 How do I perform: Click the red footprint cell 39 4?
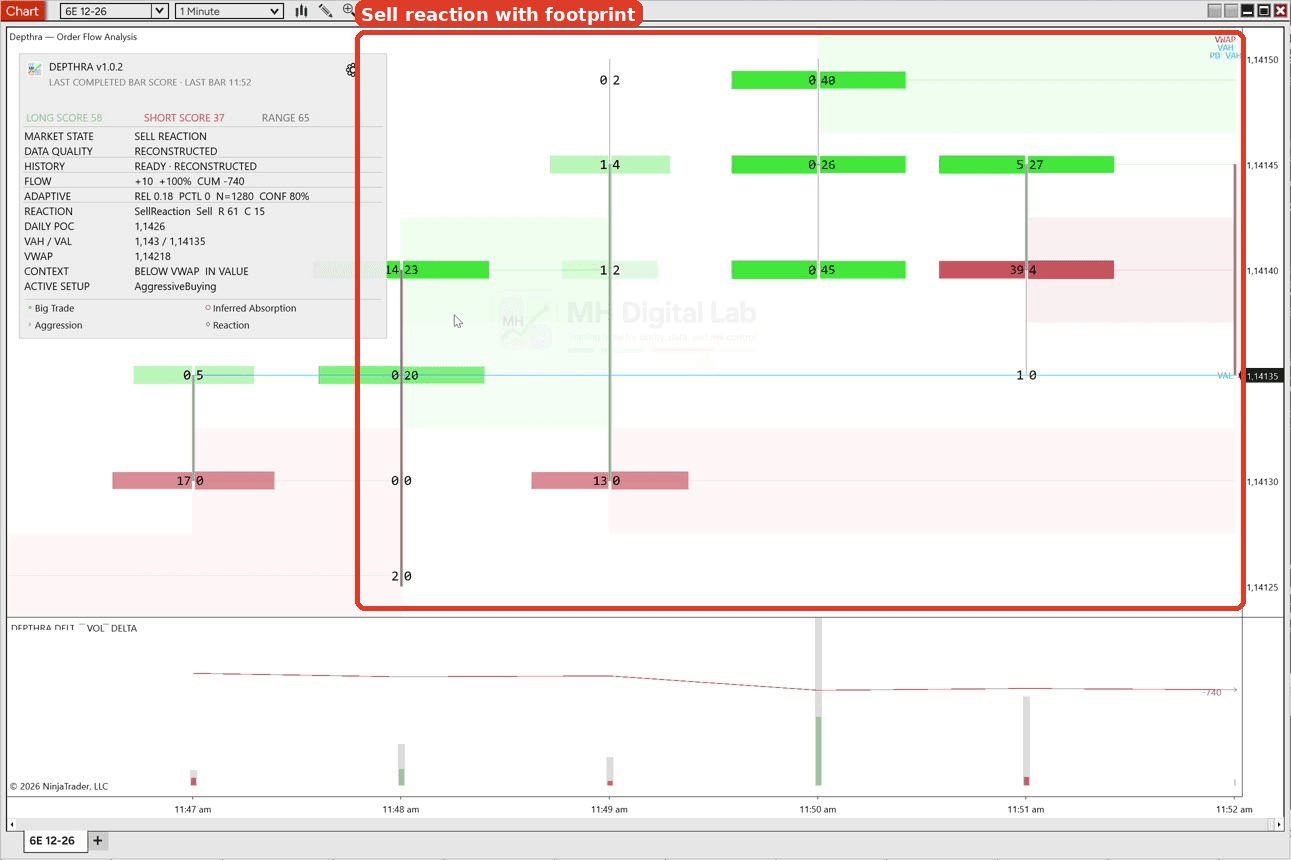pos(1027,270)
